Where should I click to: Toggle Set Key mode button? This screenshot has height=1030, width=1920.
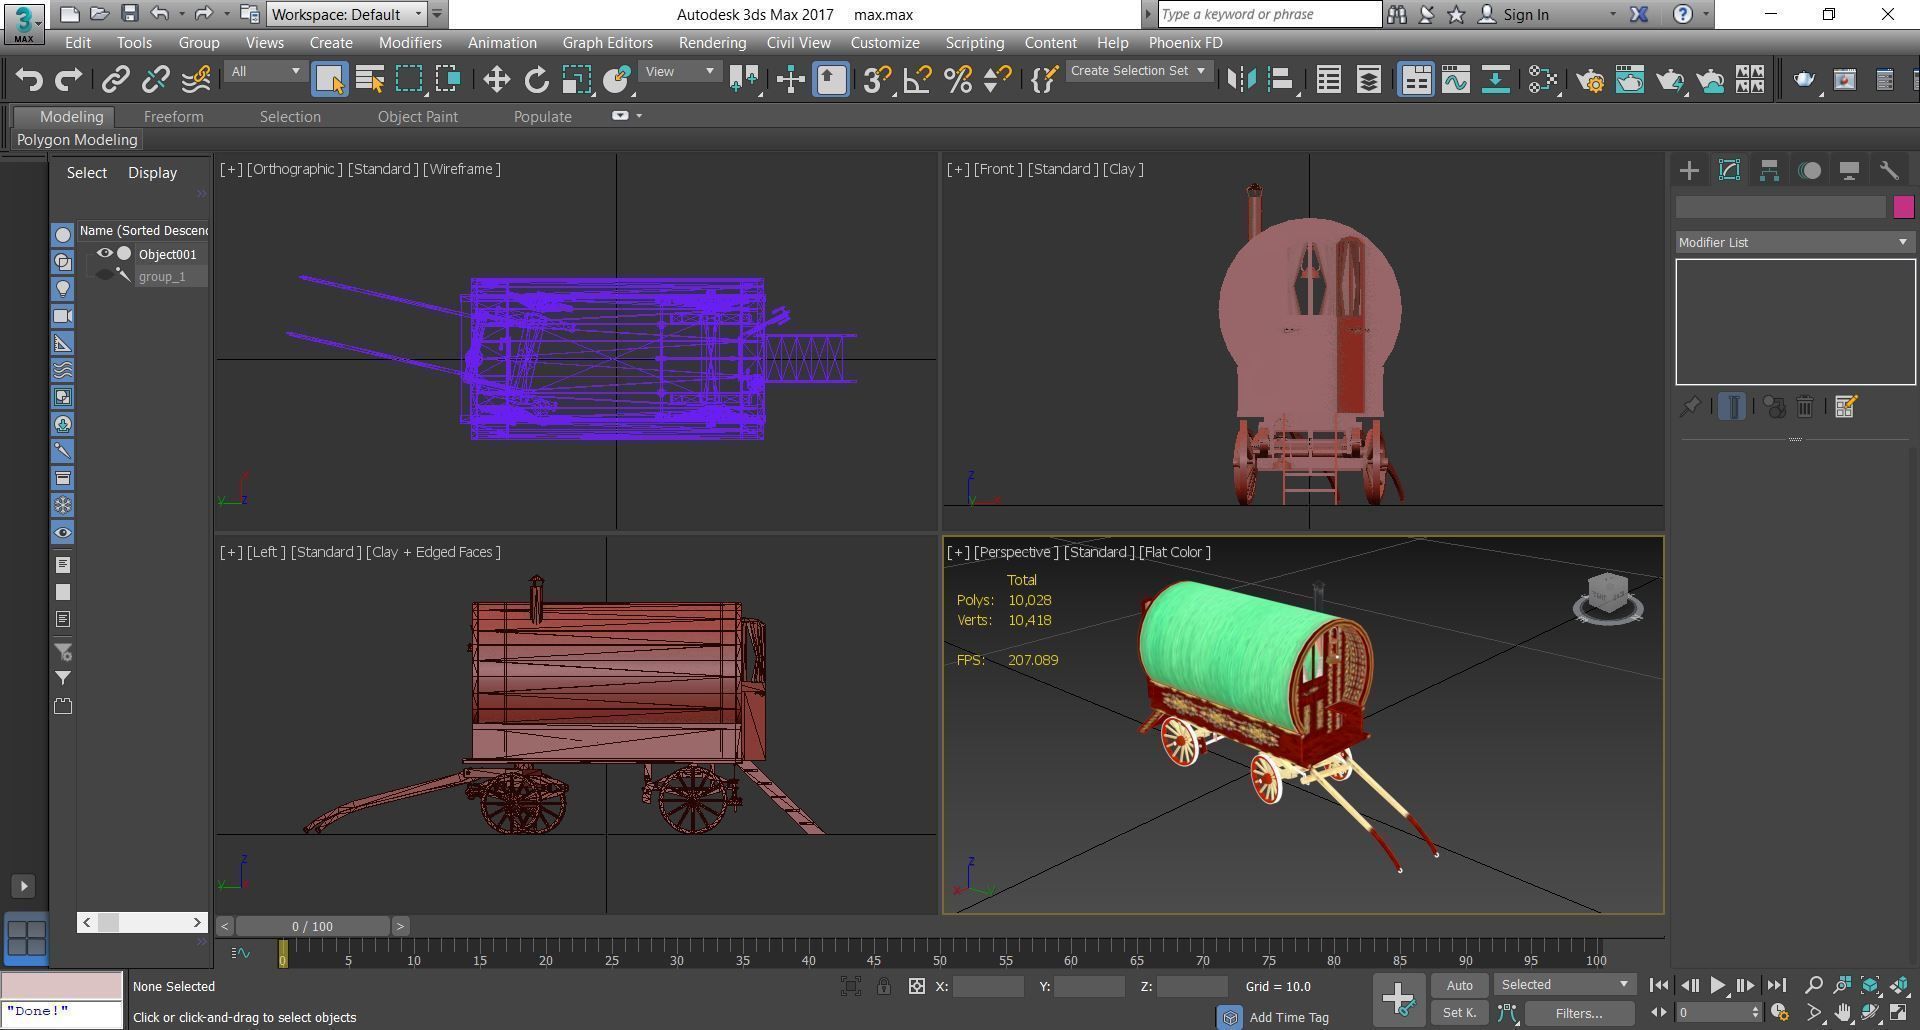point(1458,1013)
